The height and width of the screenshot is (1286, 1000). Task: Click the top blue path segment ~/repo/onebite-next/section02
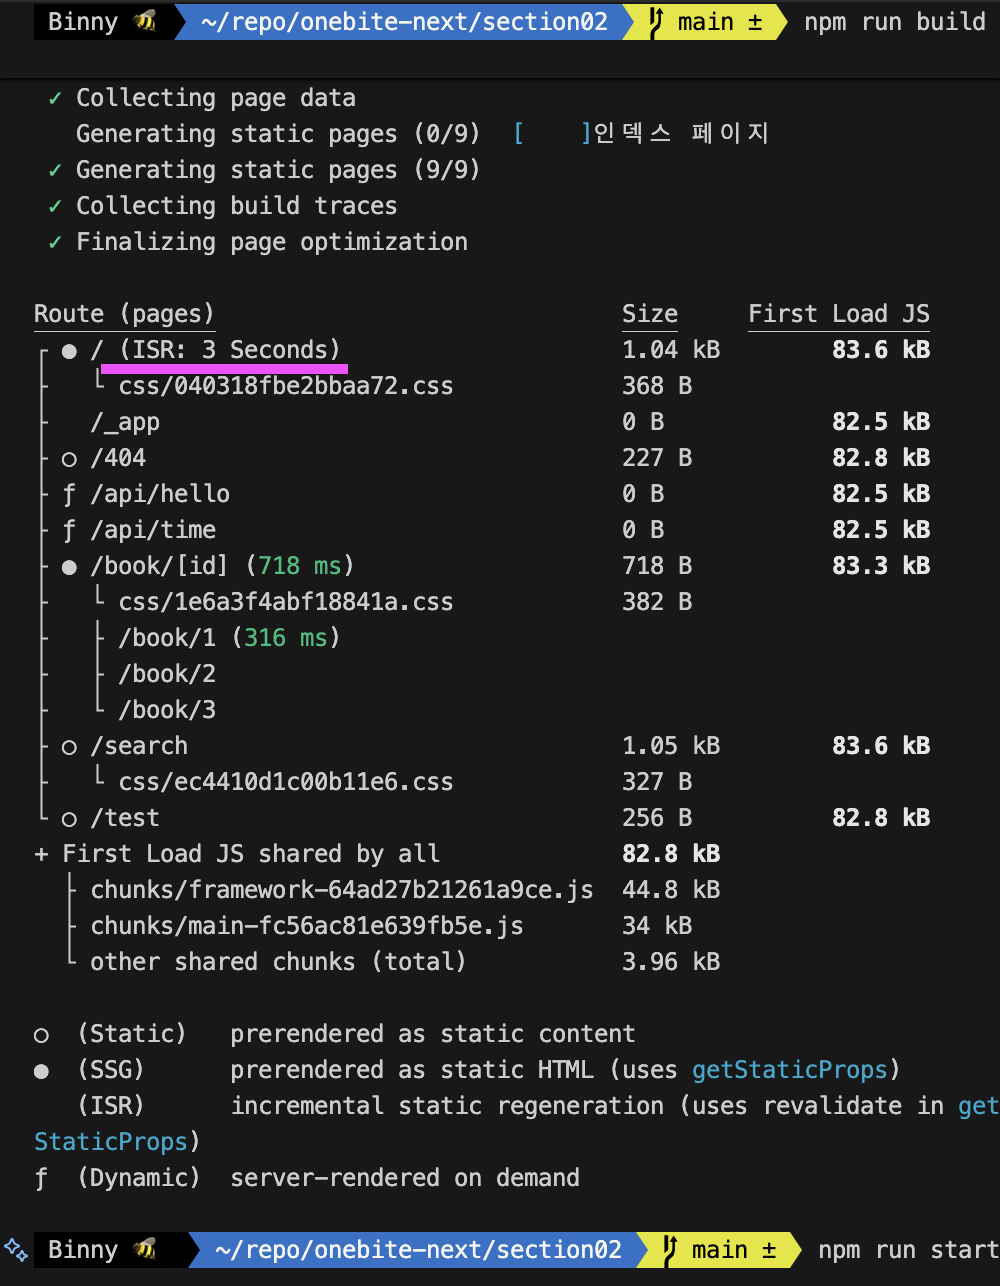[x=403, y=21]
